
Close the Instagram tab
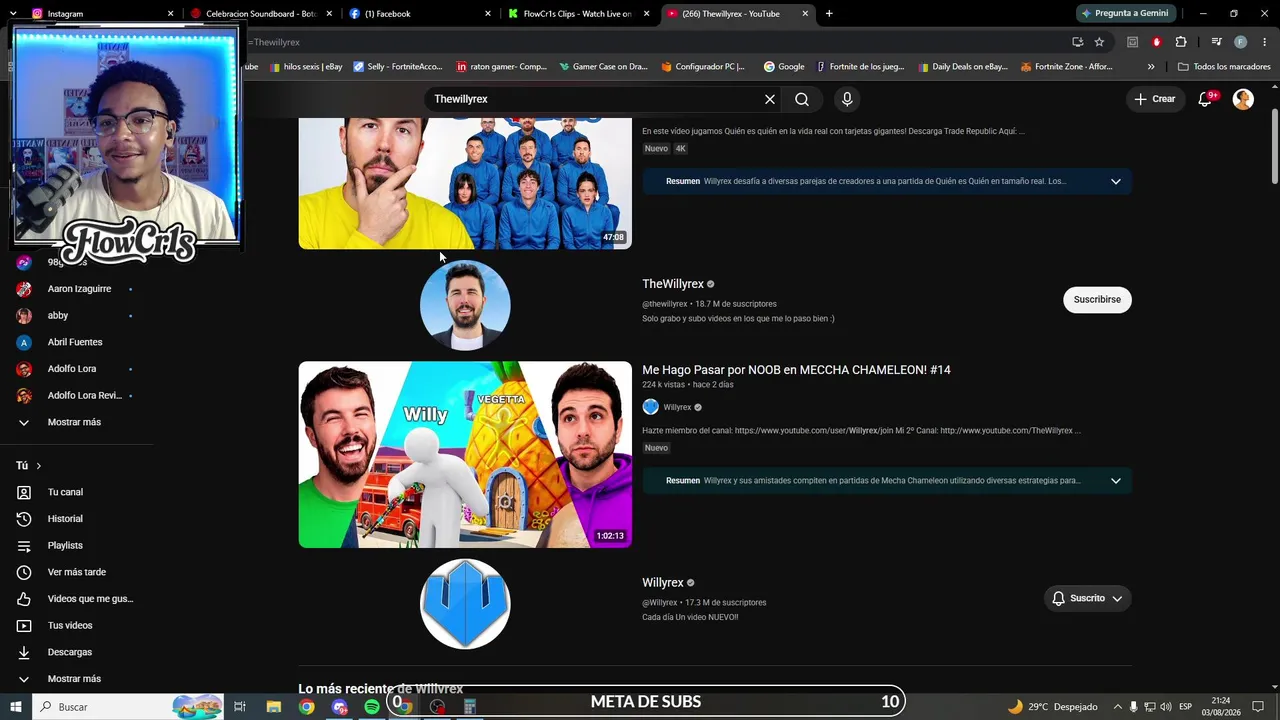coord(171,14)
